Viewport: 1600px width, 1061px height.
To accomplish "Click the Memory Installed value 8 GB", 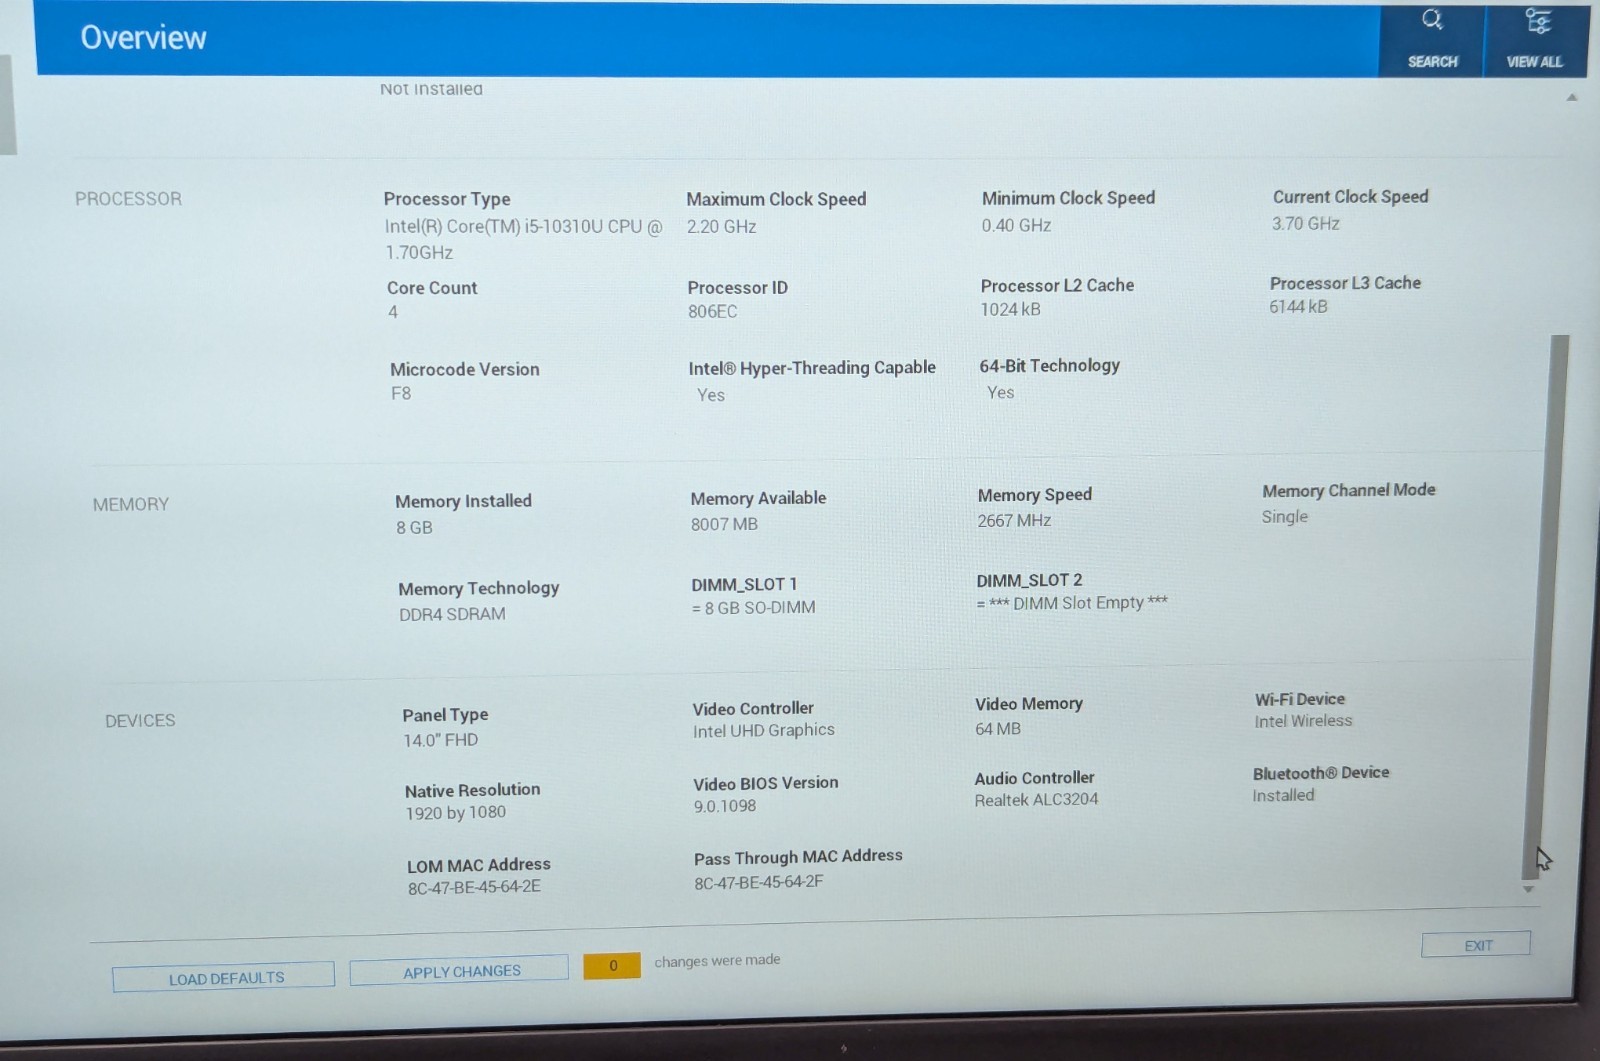I will click(414, 528).
